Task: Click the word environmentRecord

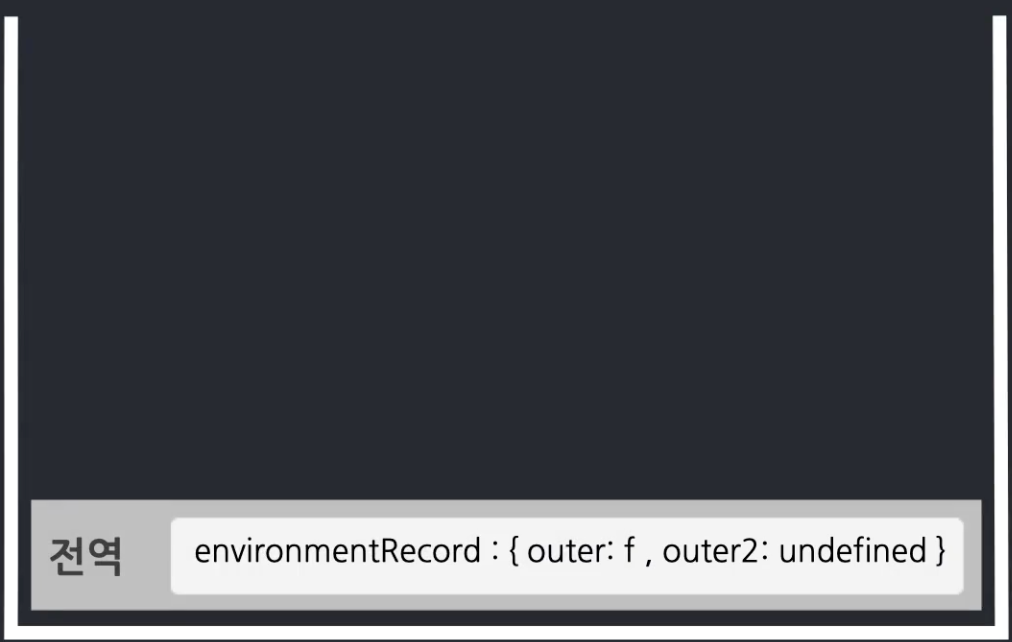Action: 338,551
